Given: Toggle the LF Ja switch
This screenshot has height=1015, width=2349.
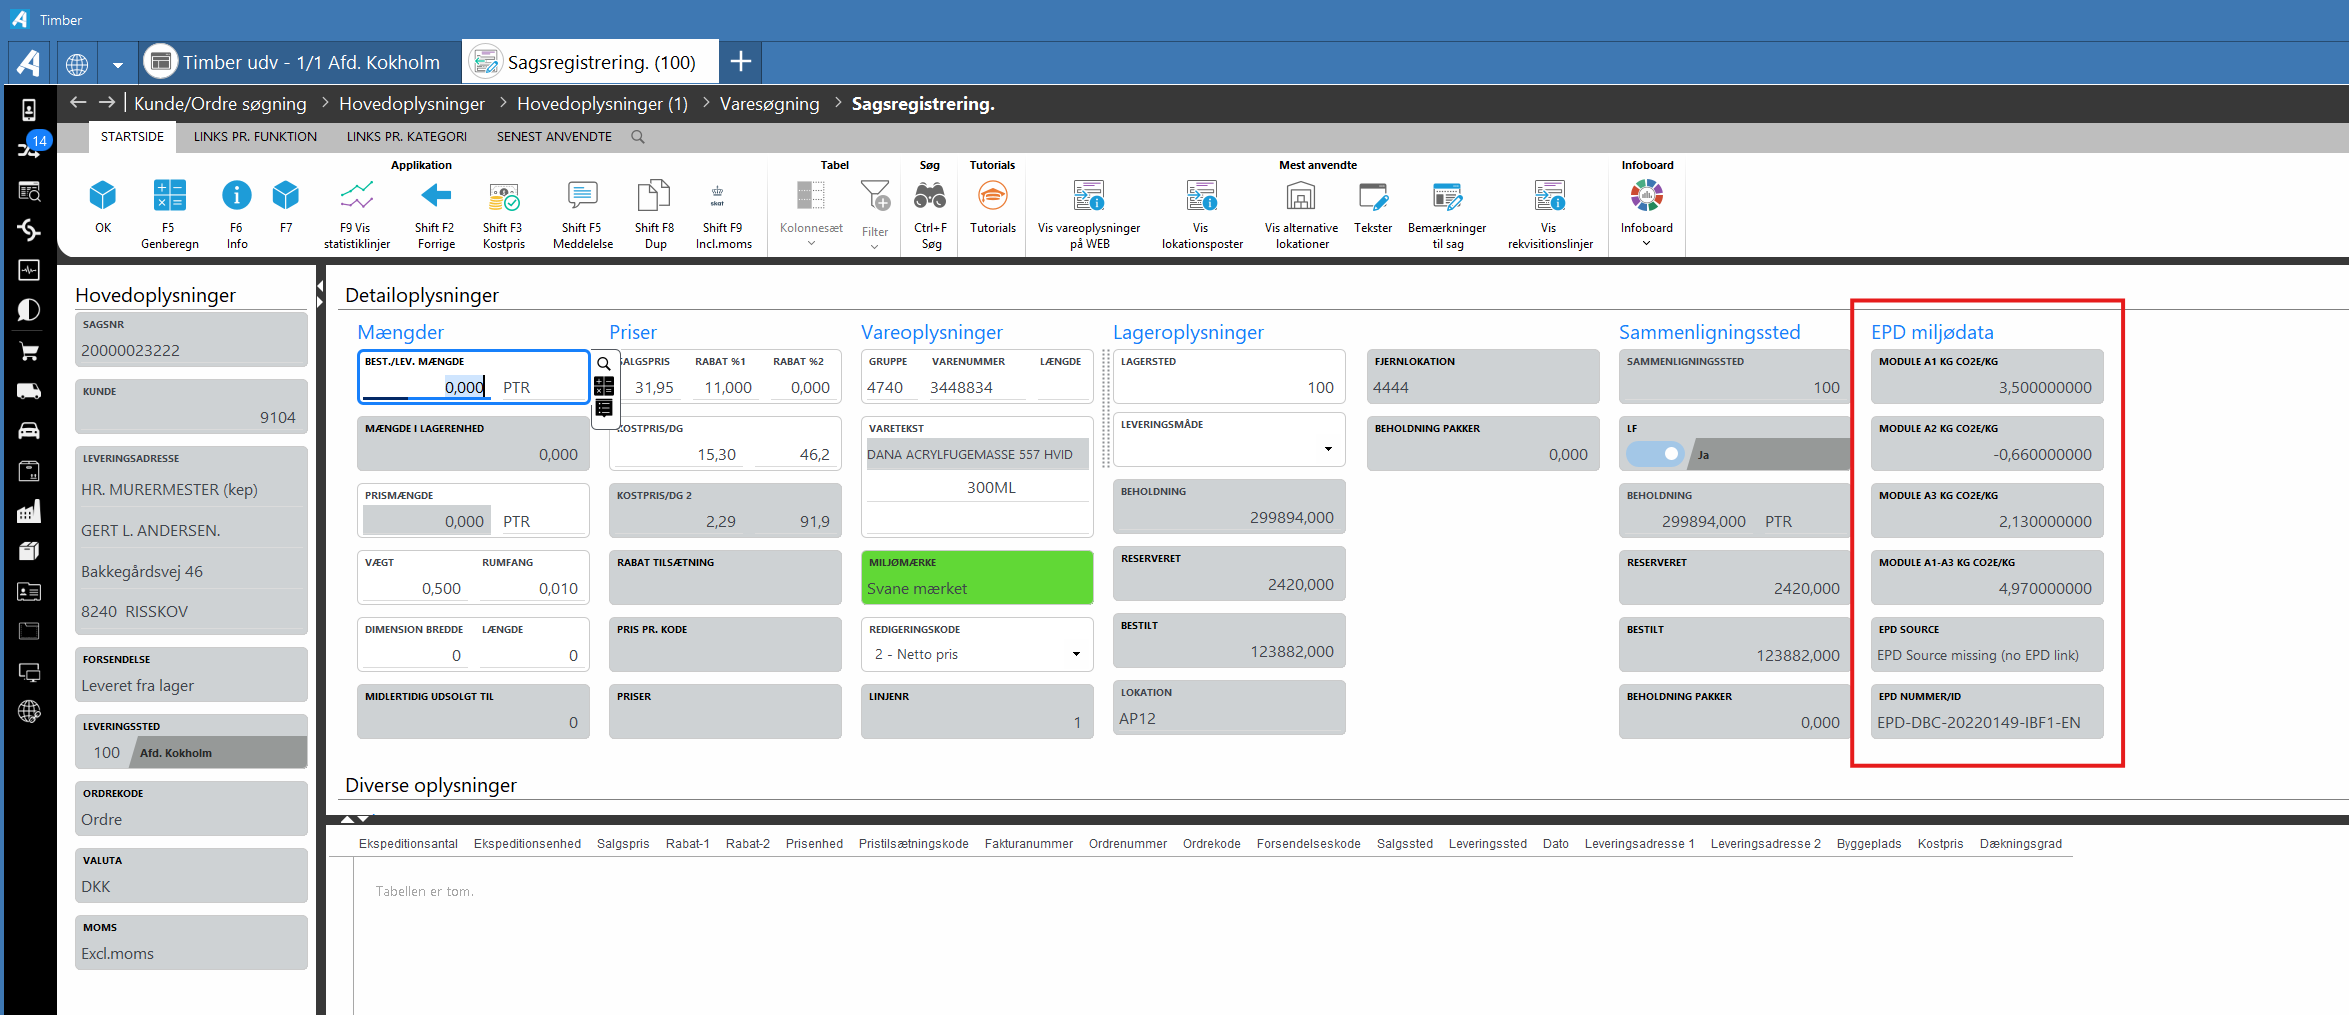Looking at the screenshot, I should pos(1656,454).
